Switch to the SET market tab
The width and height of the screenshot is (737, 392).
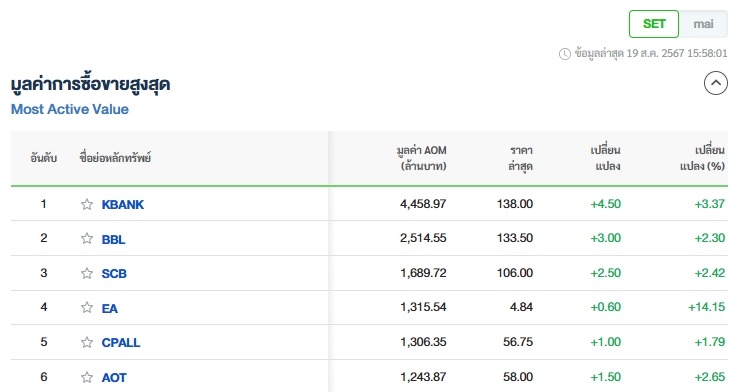tap(654, 24)
